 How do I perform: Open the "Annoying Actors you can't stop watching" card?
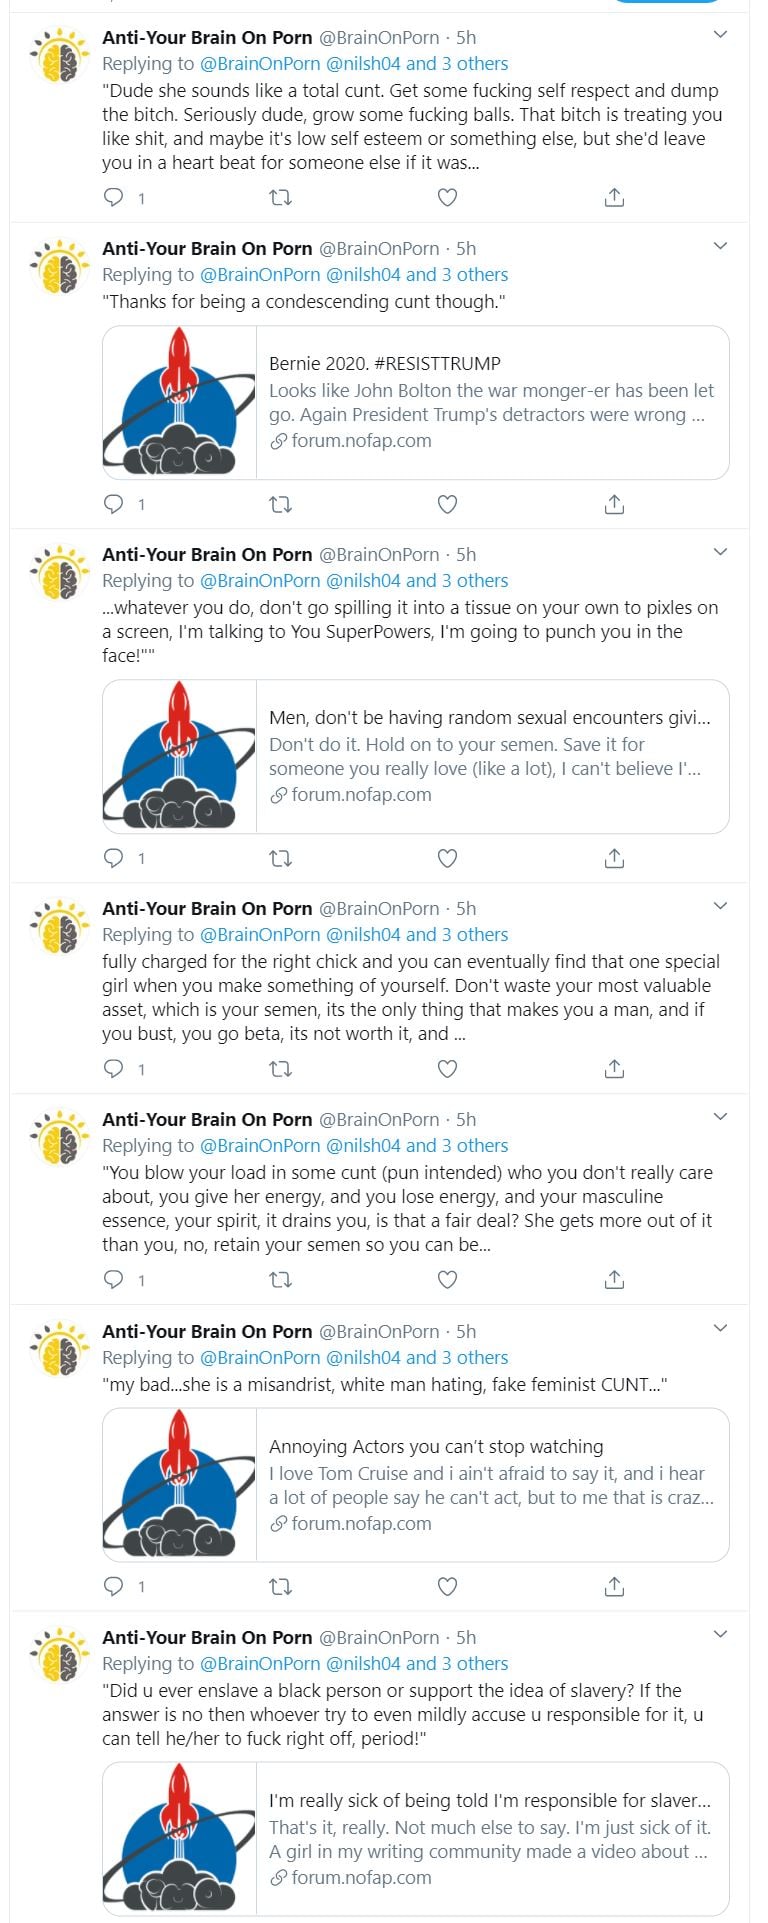[x=491, y=1485]
